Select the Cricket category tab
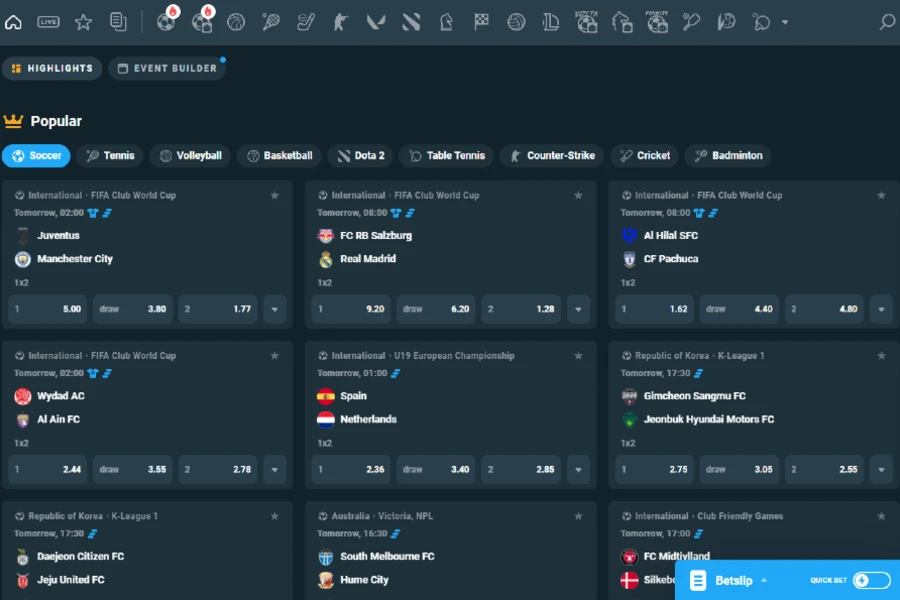Screen dimensions: 900x600 (x=643, y=155)
